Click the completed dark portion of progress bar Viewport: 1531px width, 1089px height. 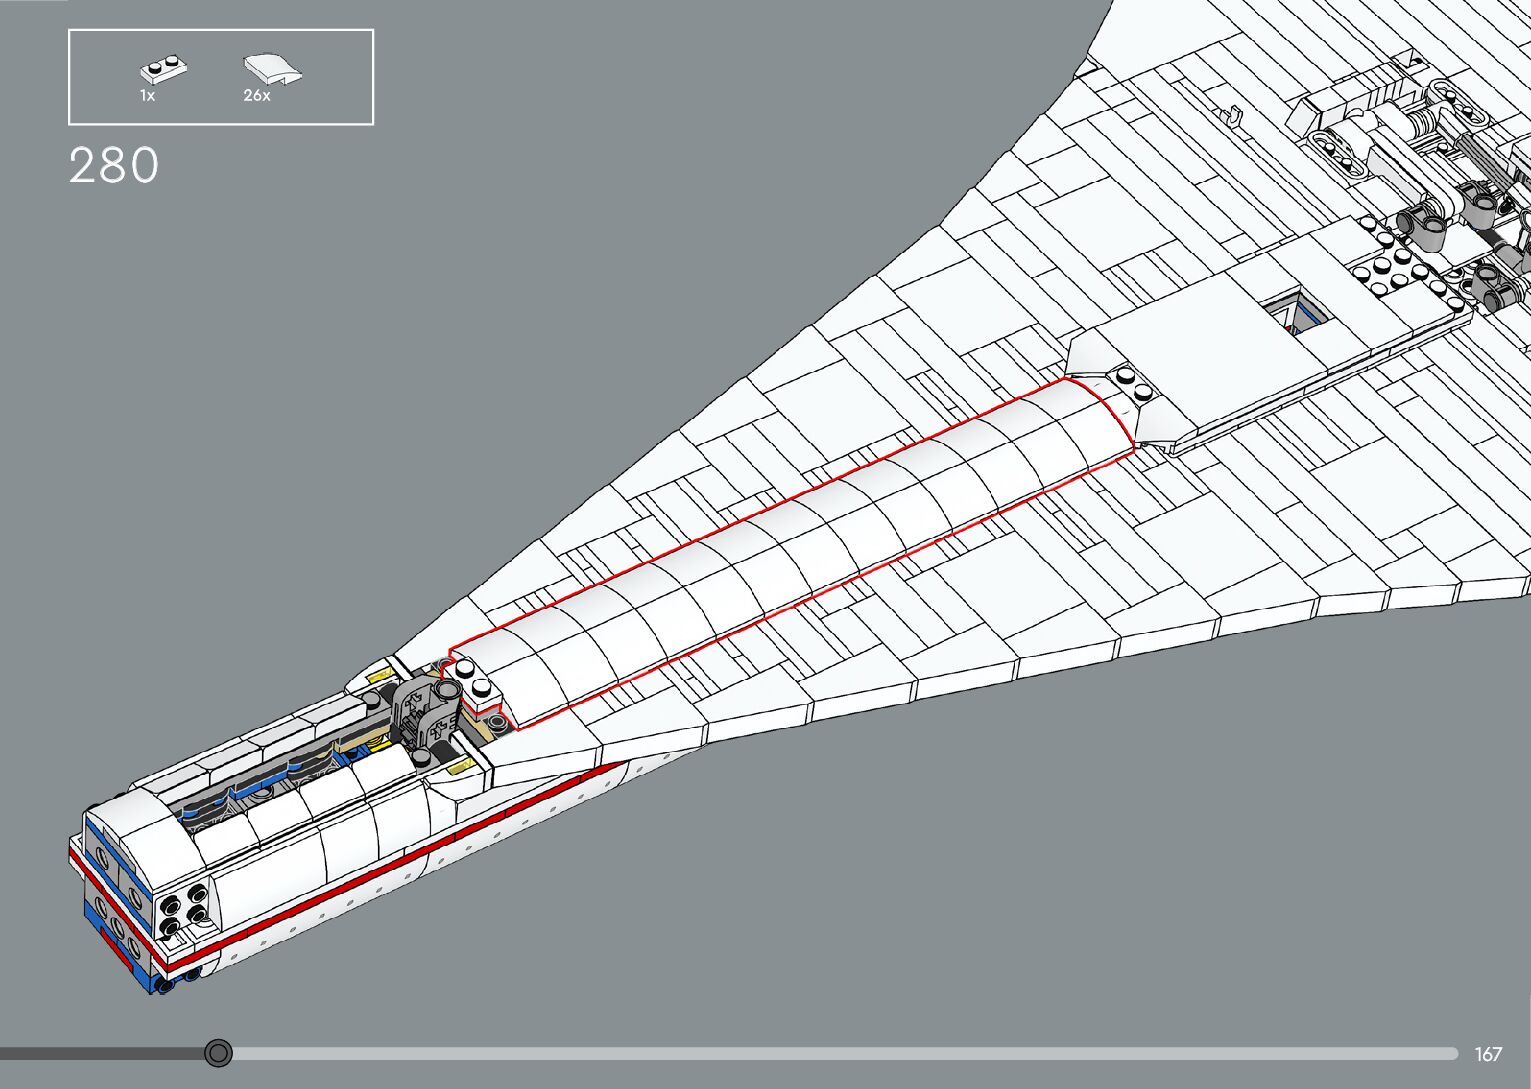coord(100,1053)
